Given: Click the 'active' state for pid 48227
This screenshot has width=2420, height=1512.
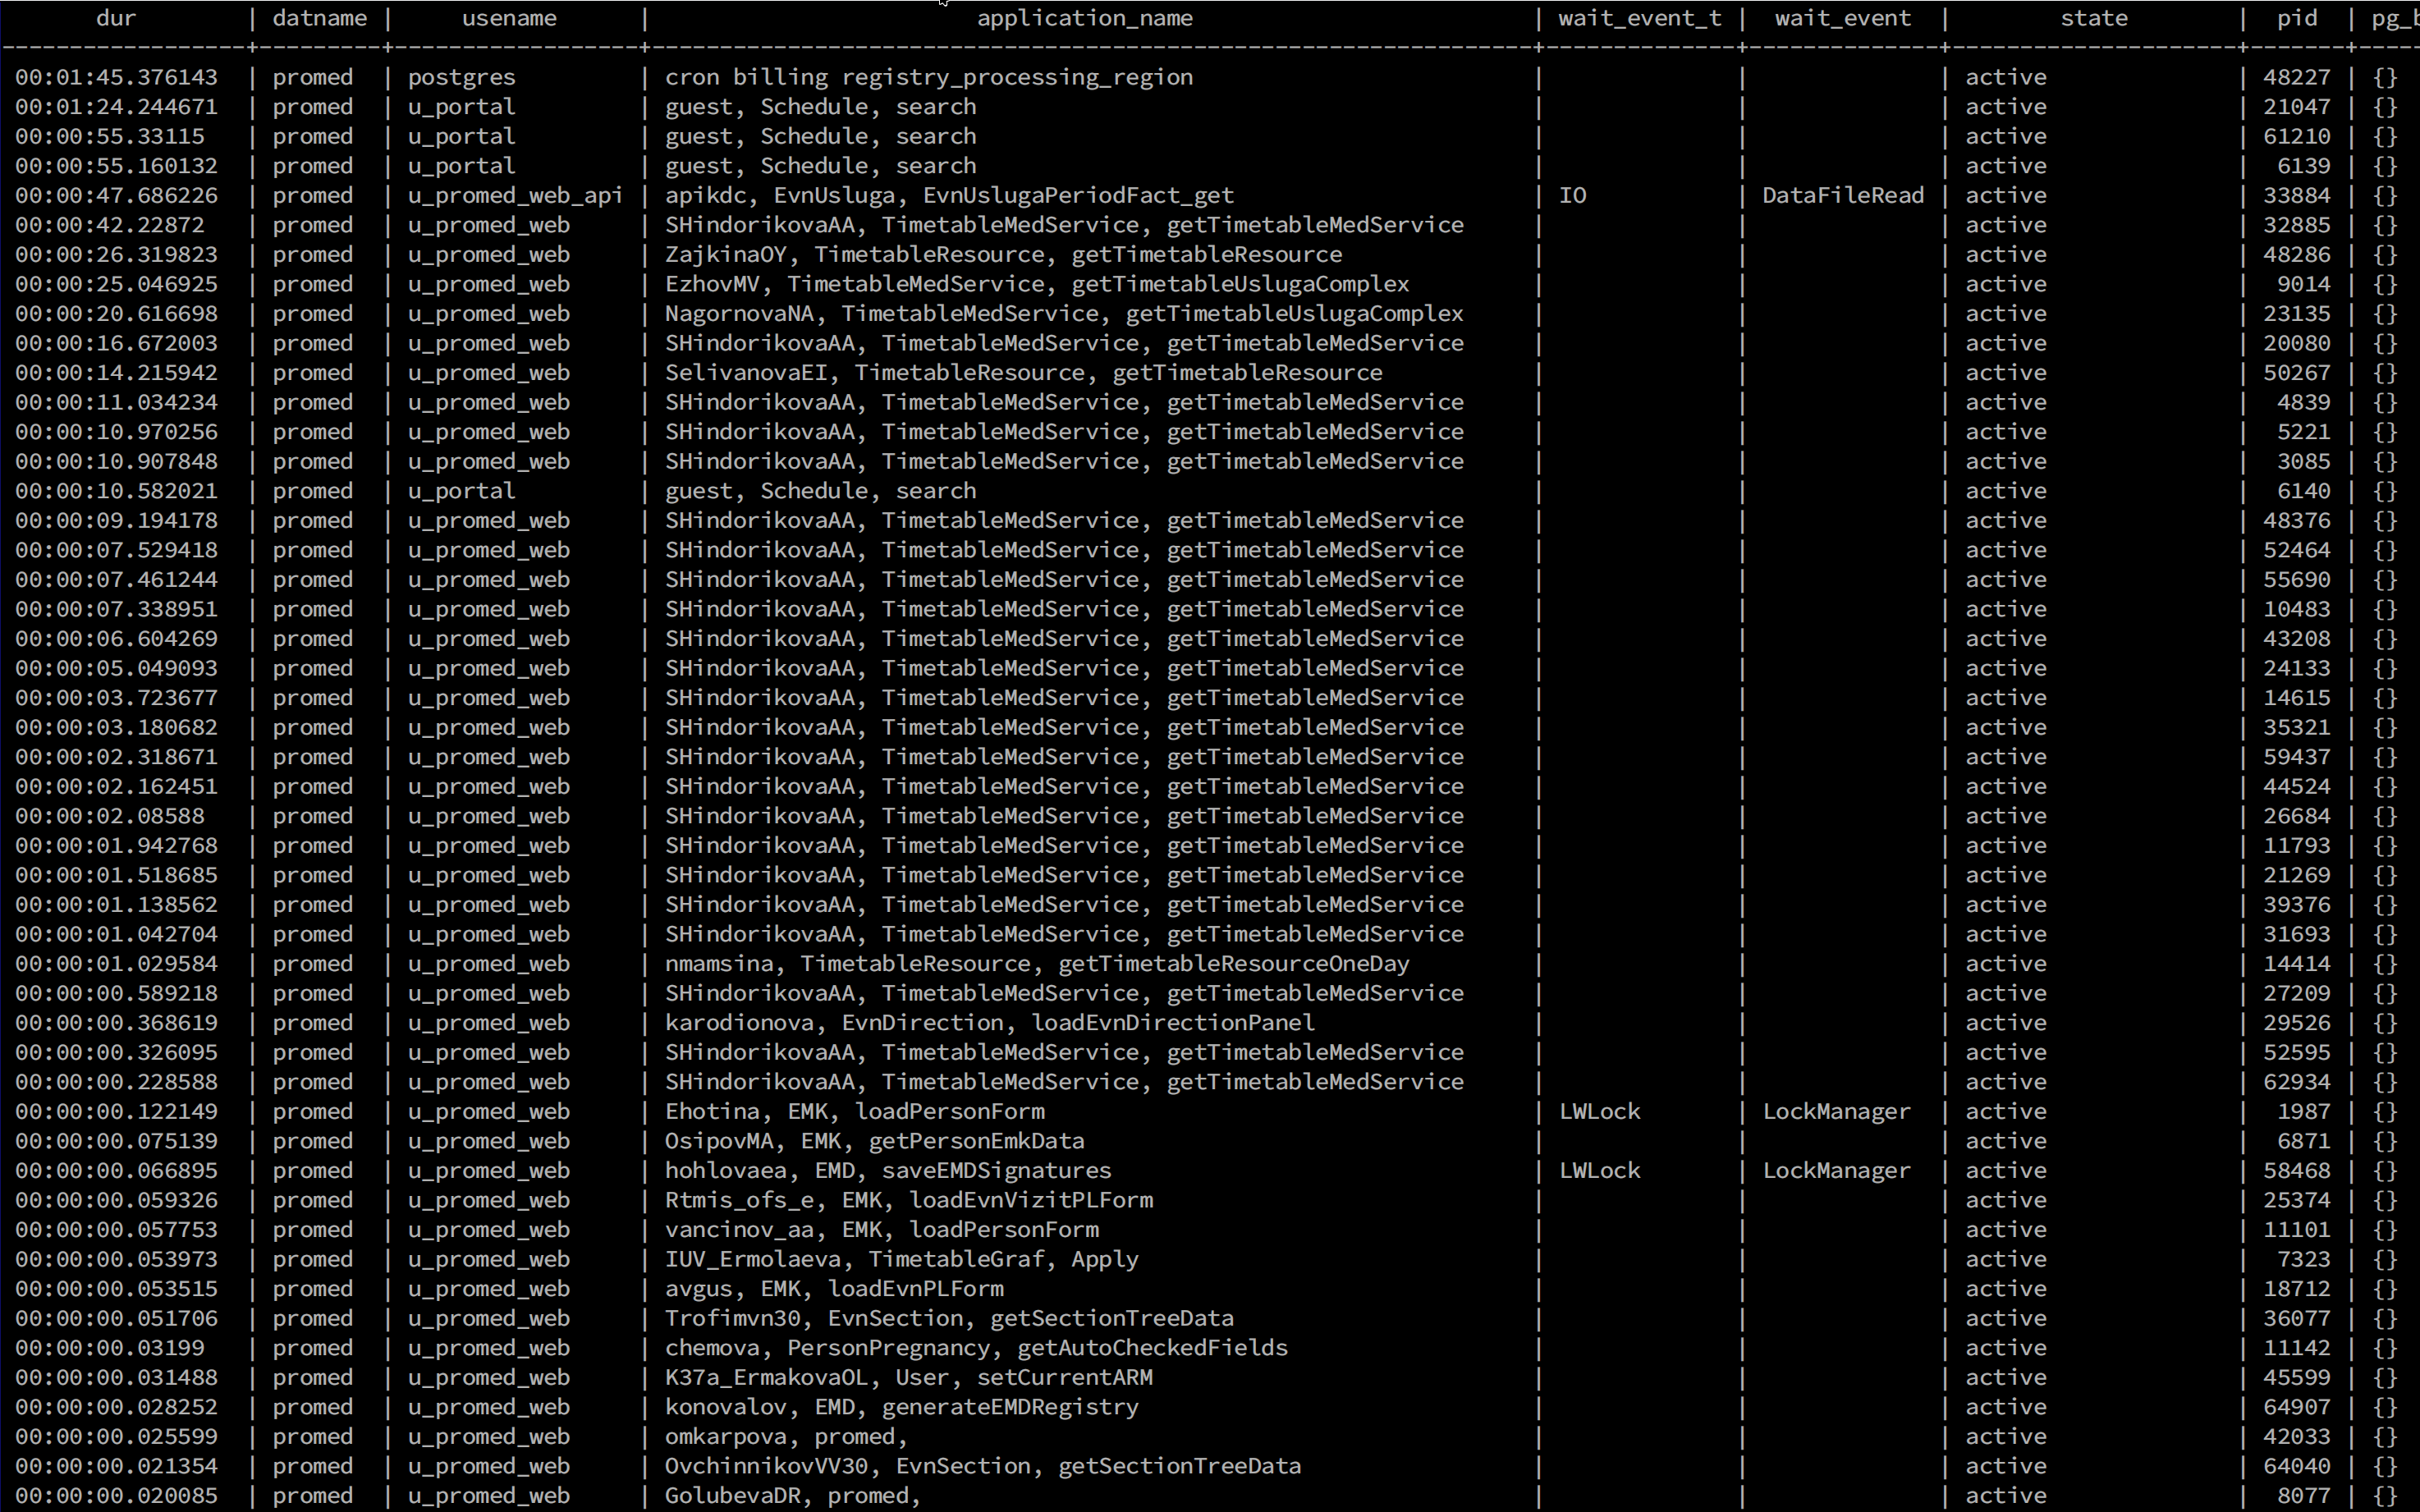Looking at the screenshot, I should 2006,77.
